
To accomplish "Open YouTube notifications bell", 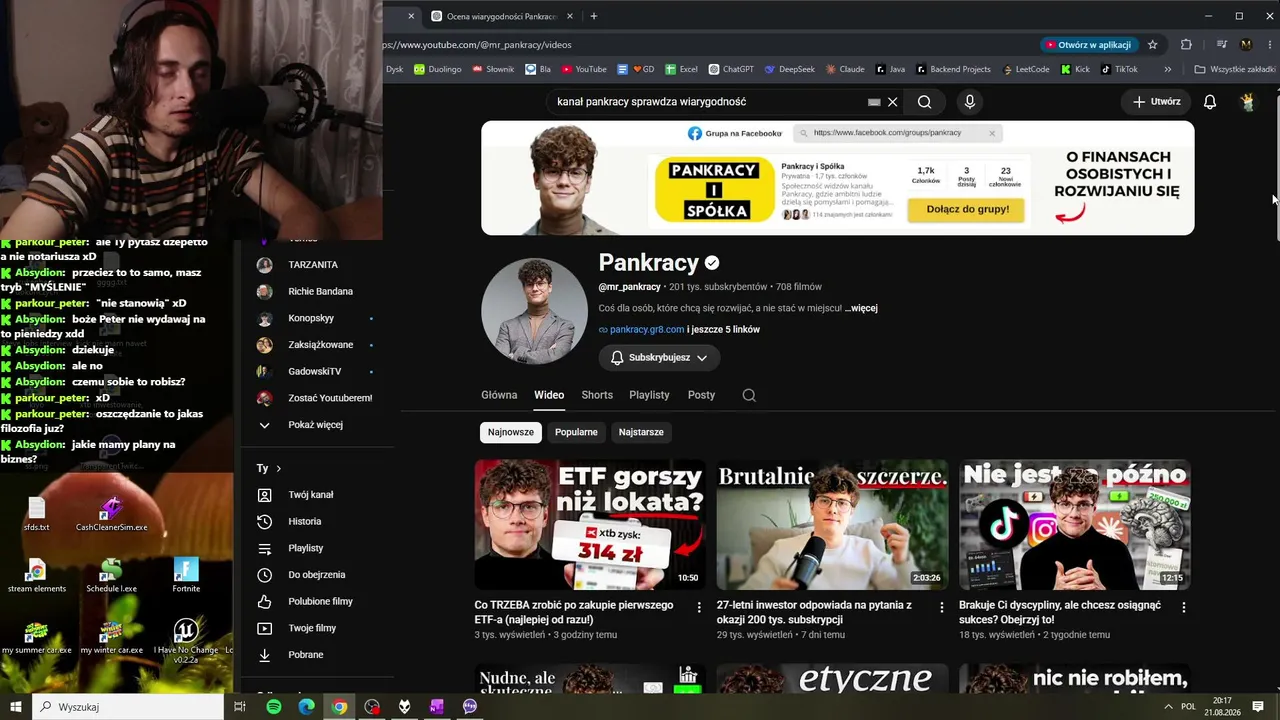I will tap(1210, 102).
